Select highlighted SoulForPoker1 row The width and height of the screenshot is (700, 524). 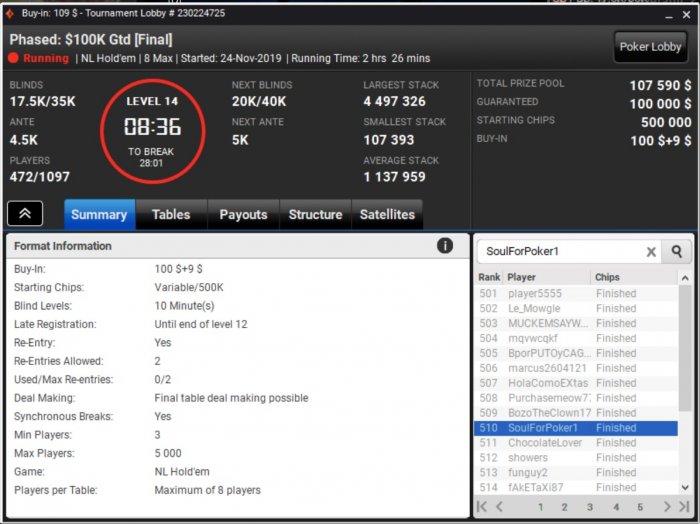pos(576,428)
